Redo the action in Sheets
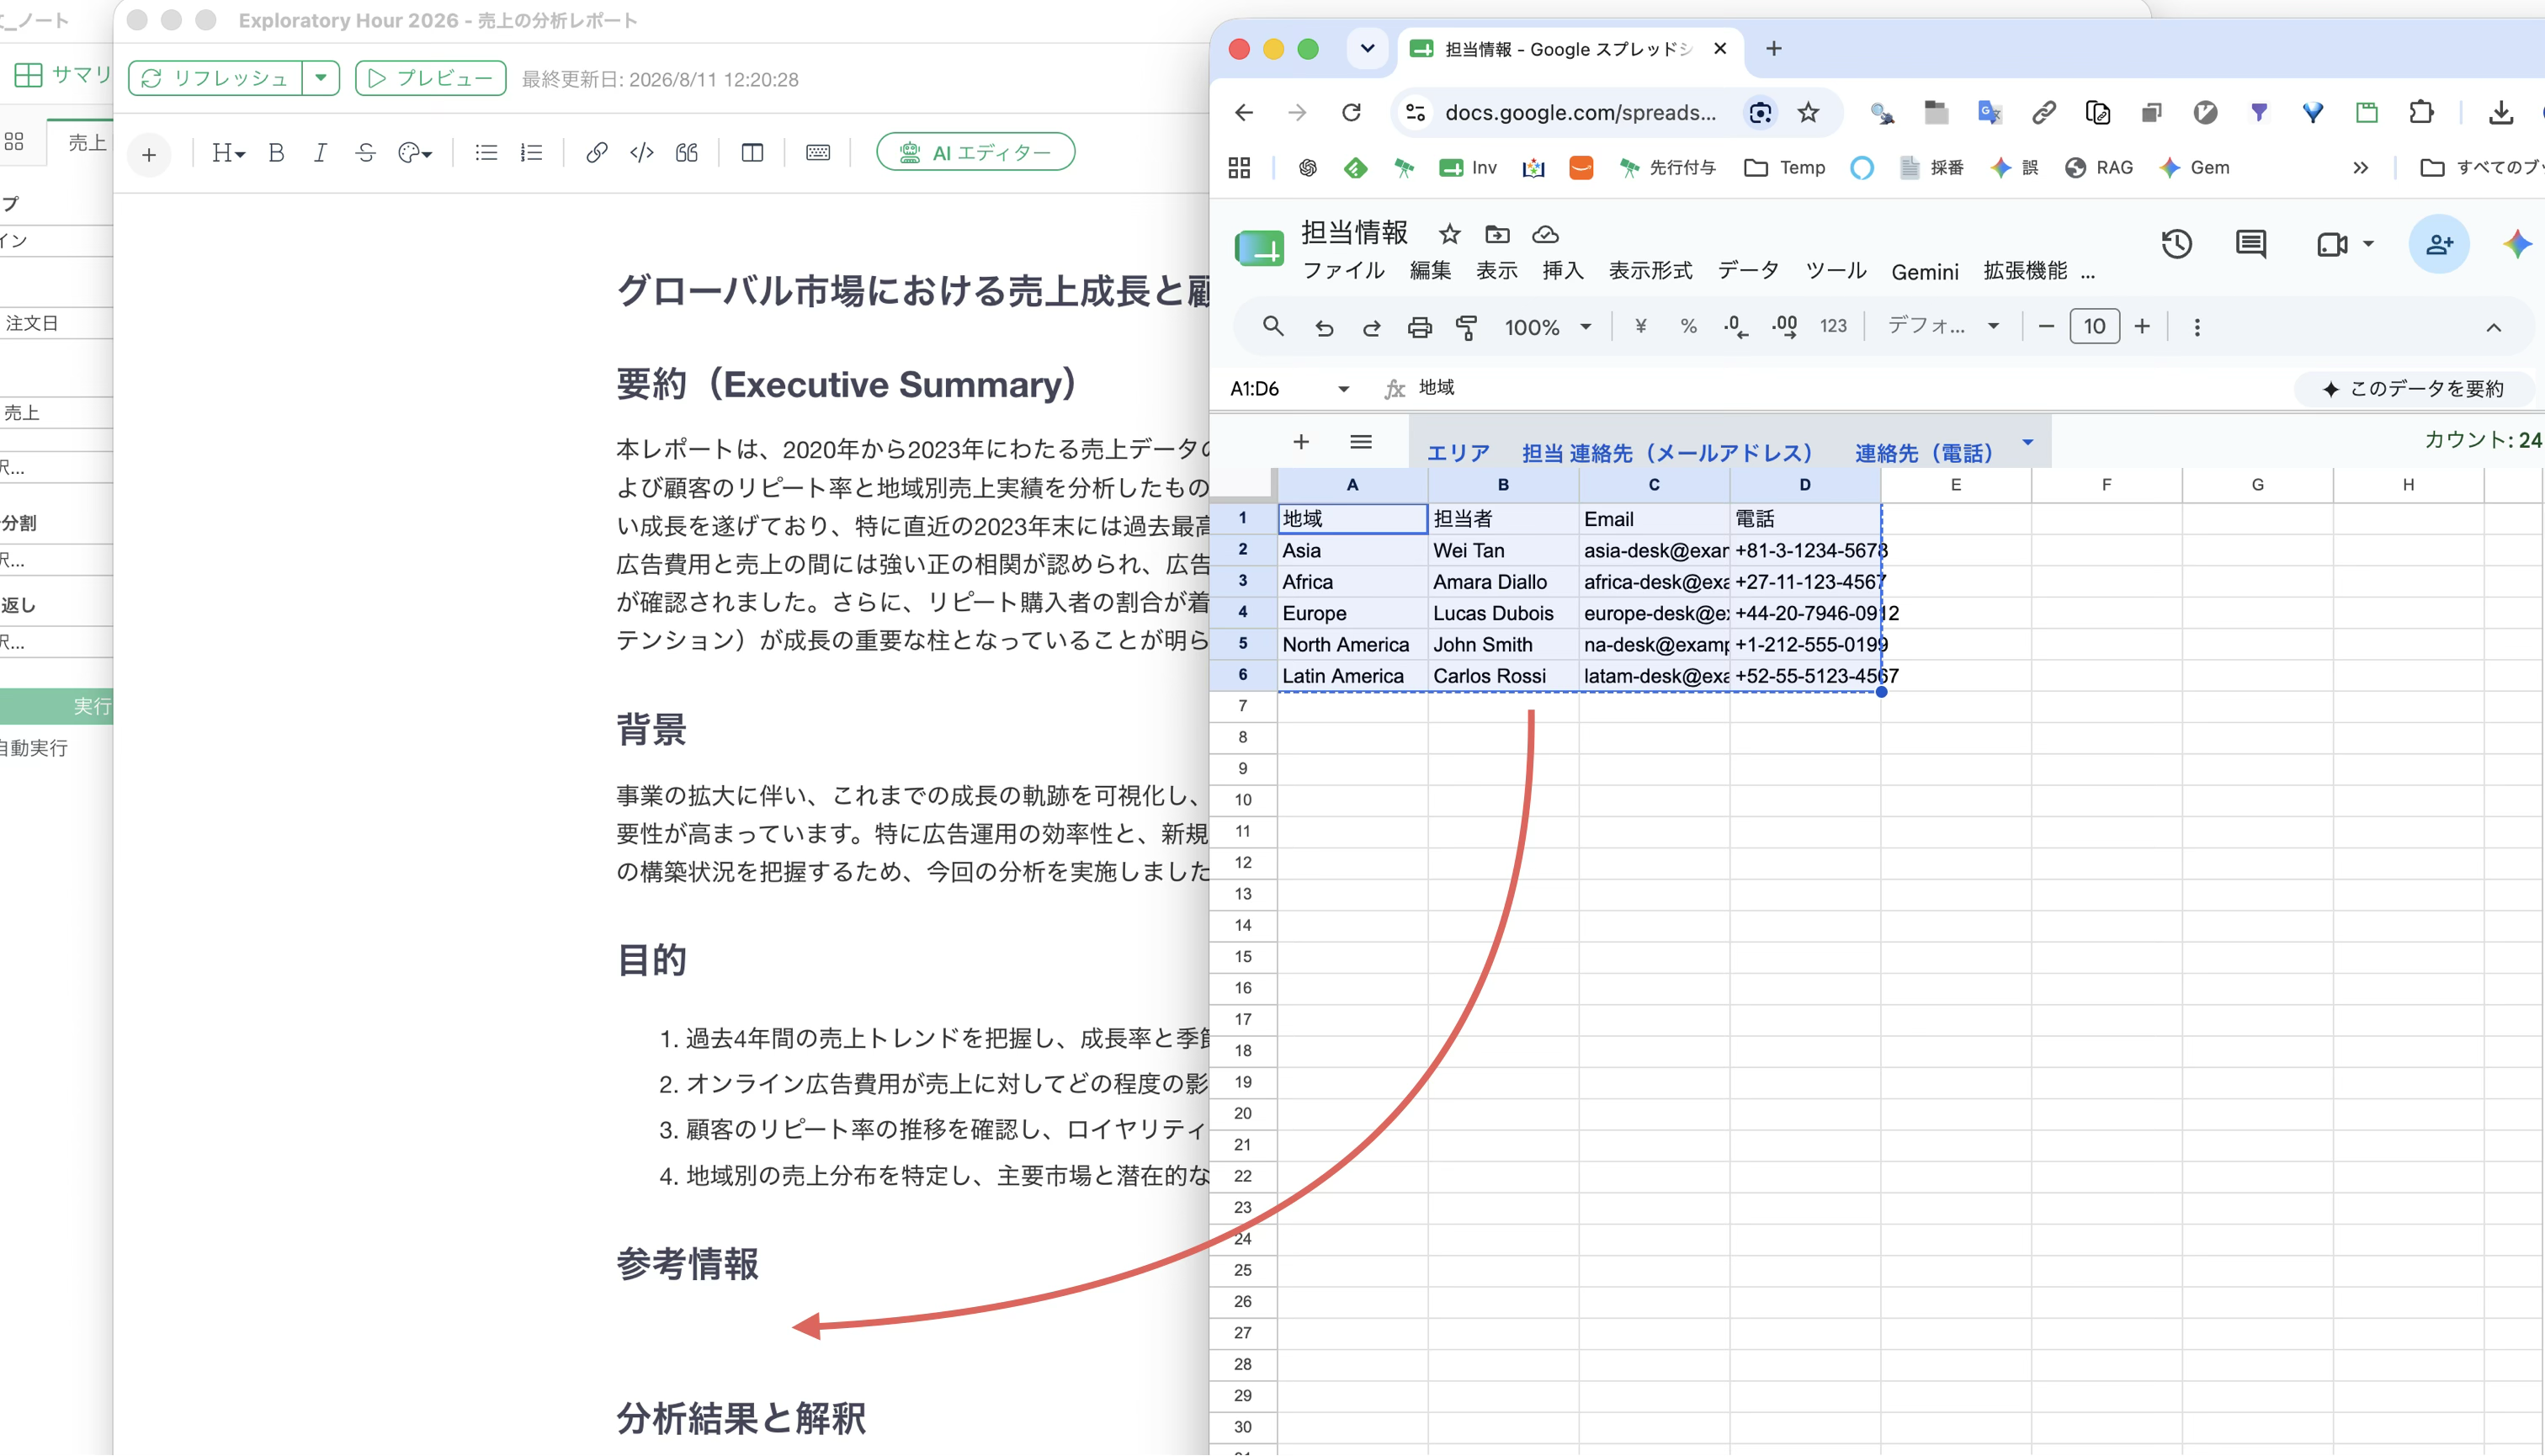This screenshot has width=2545, height=1456. [x=1371, y=327]
